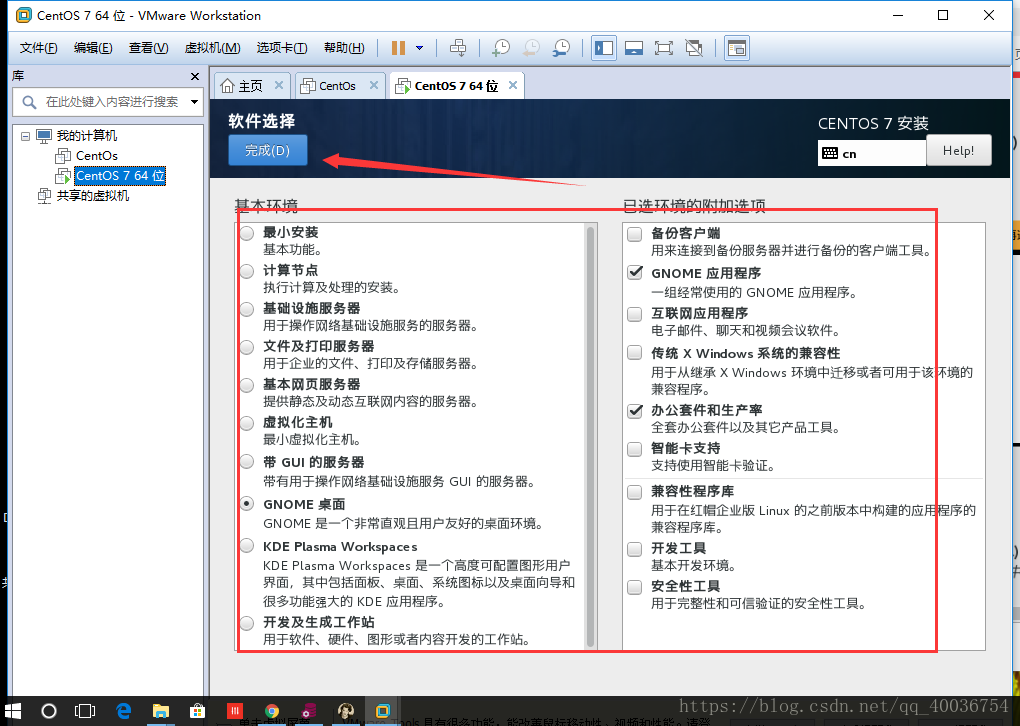Enable the 互联网应用程序 checkbox
The image size is (1020, 726).
[x=635, y=314]
